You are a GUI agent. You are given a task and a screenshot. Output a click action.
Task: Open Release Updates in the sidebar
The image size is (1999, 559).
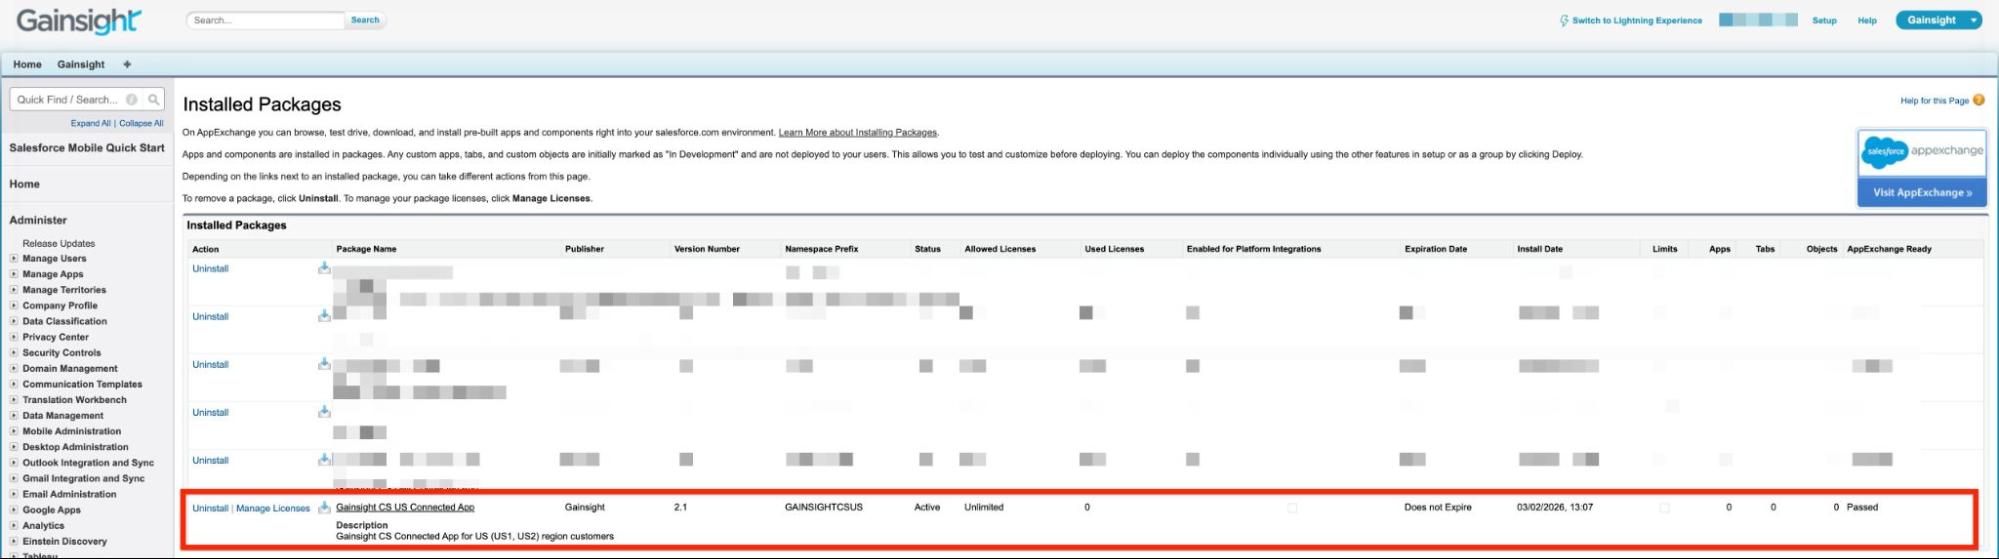tap(59, 243)
